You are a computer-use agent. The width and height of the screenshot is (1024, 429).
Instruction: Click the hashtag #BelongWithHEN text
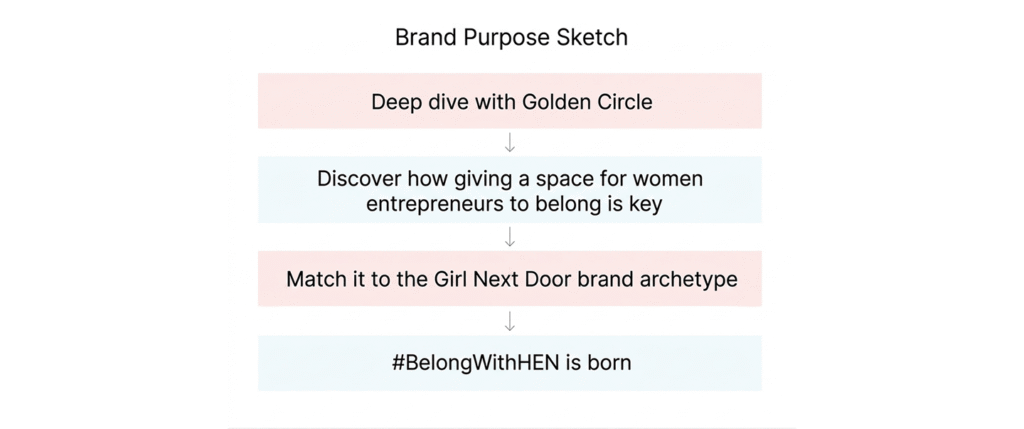(475, 362)
